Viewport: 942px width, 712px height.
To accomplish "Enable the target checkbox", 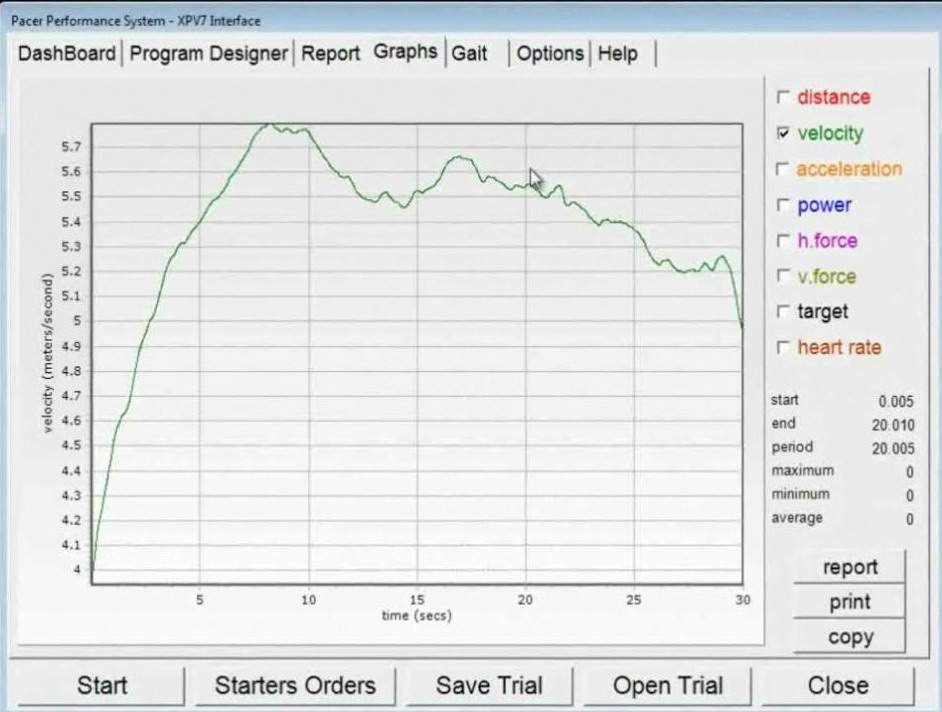I will (783, 311).
